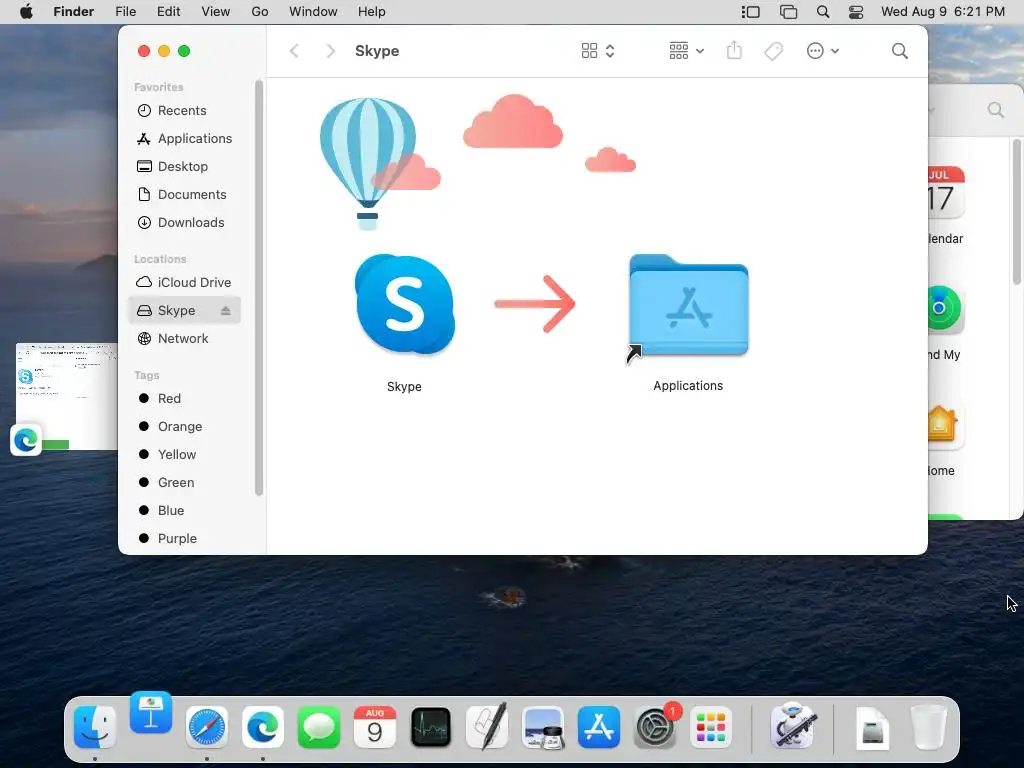Open Calendar from the Dock
The image size is (1024, 768).
point(375,726)
